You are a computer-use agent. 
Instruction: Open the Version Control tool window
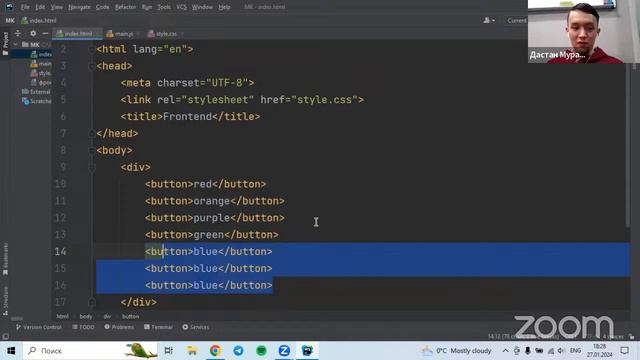tap(39, 327)
